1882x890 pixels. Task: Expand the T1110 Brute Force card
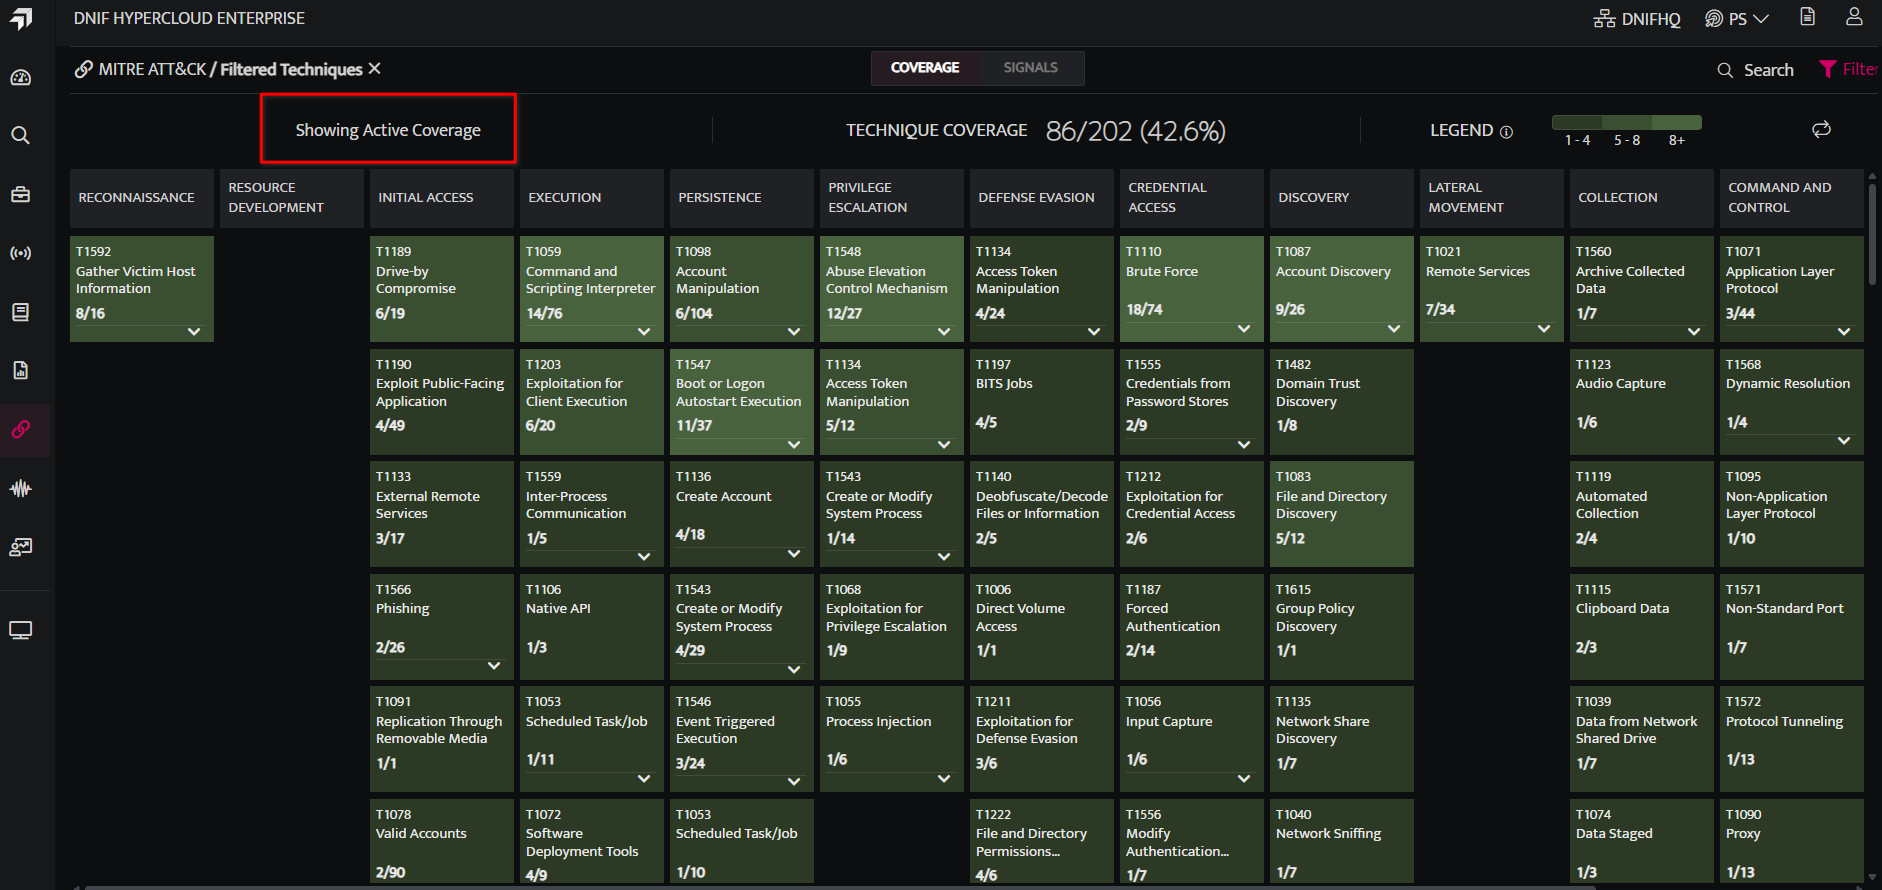pyautogui.click(x=1244, y=328)
